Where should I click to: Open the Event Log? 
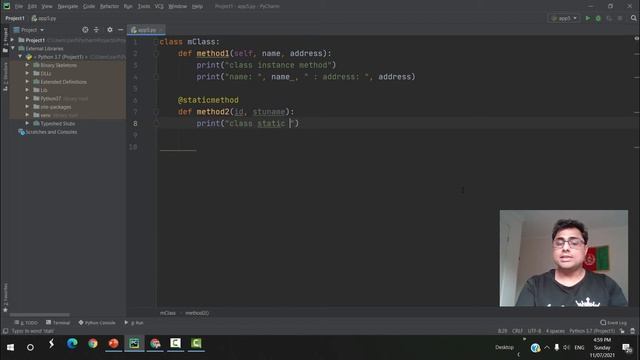(613, 323)
